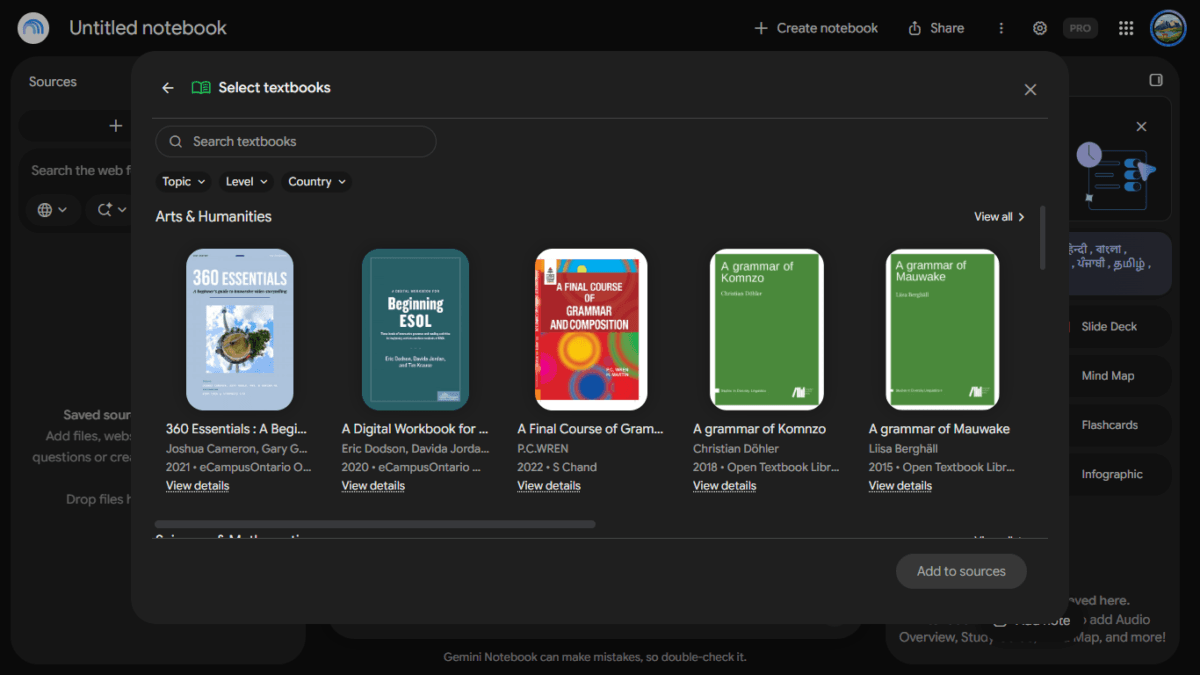View details for A Final Course of Grammar
This screenshot has height=675, width=1200.
pyautogui.click(x=549, y=486)
